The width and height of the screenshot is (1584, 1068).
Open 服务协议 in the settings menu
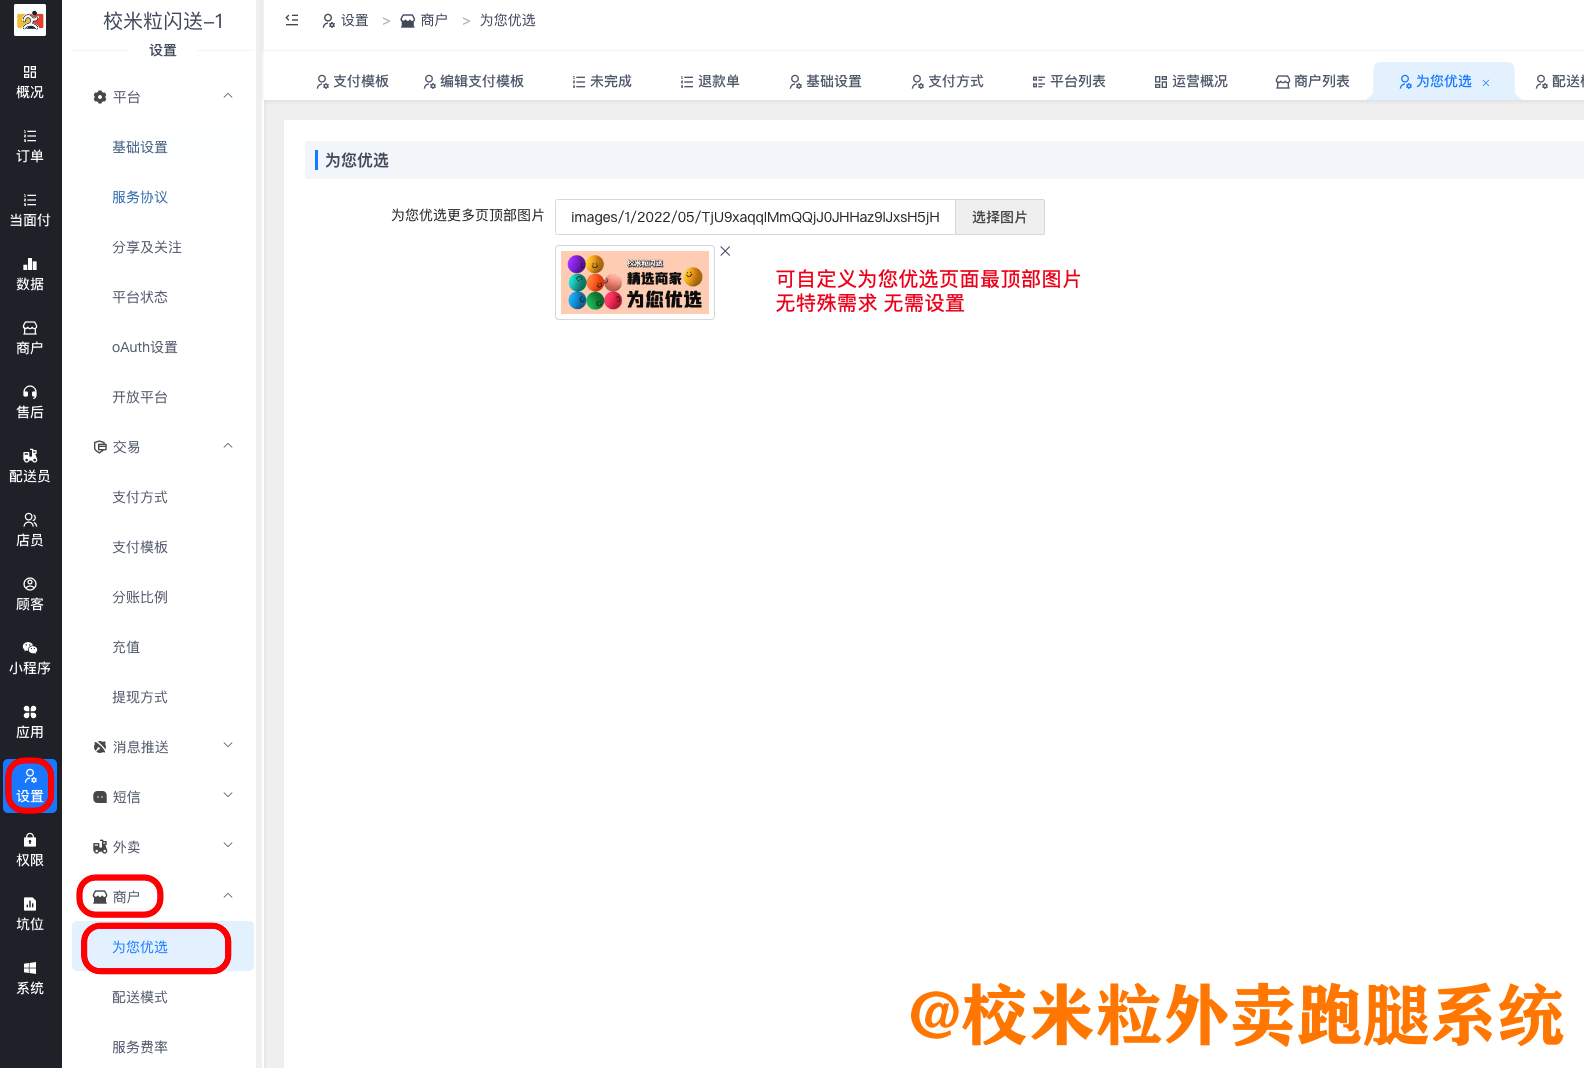click(x=140, y=197)
